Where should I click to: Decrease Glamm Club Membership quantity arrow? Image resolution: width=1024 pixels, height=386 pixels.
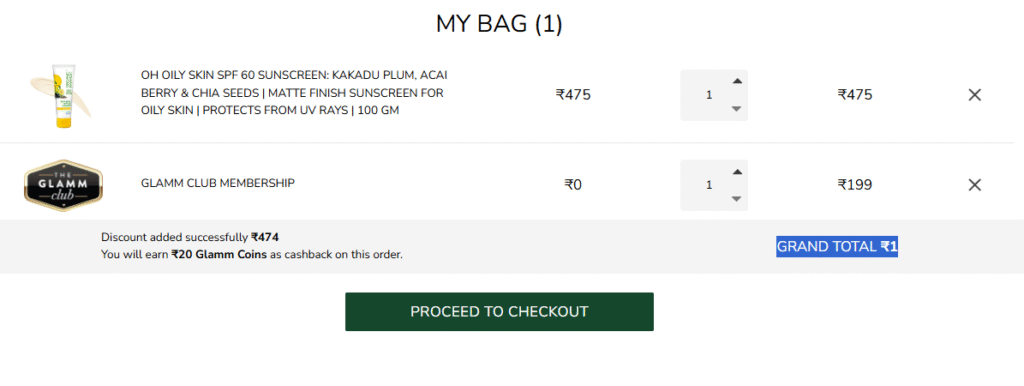tap(737, 199)
